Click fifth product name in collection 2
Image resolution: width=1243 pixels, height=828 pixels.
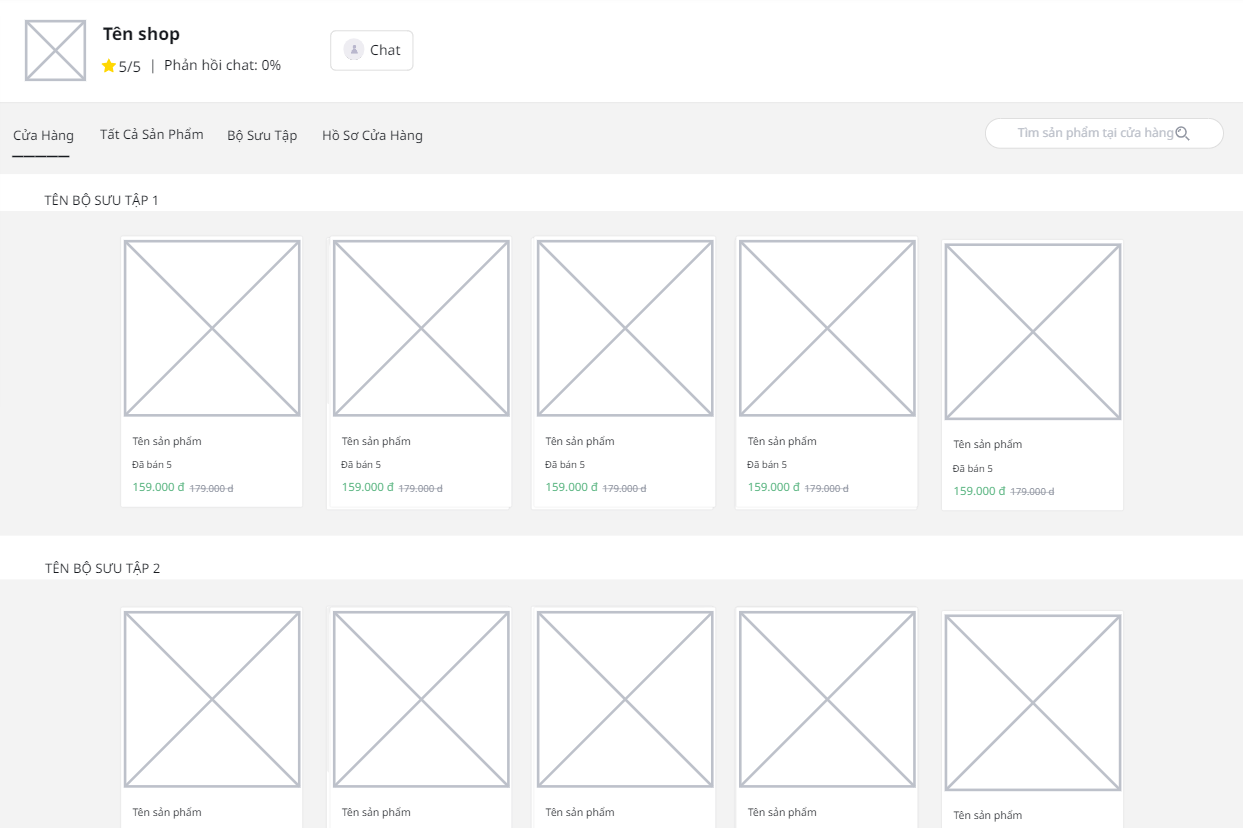pyautogui.click(x=988, y=815)
